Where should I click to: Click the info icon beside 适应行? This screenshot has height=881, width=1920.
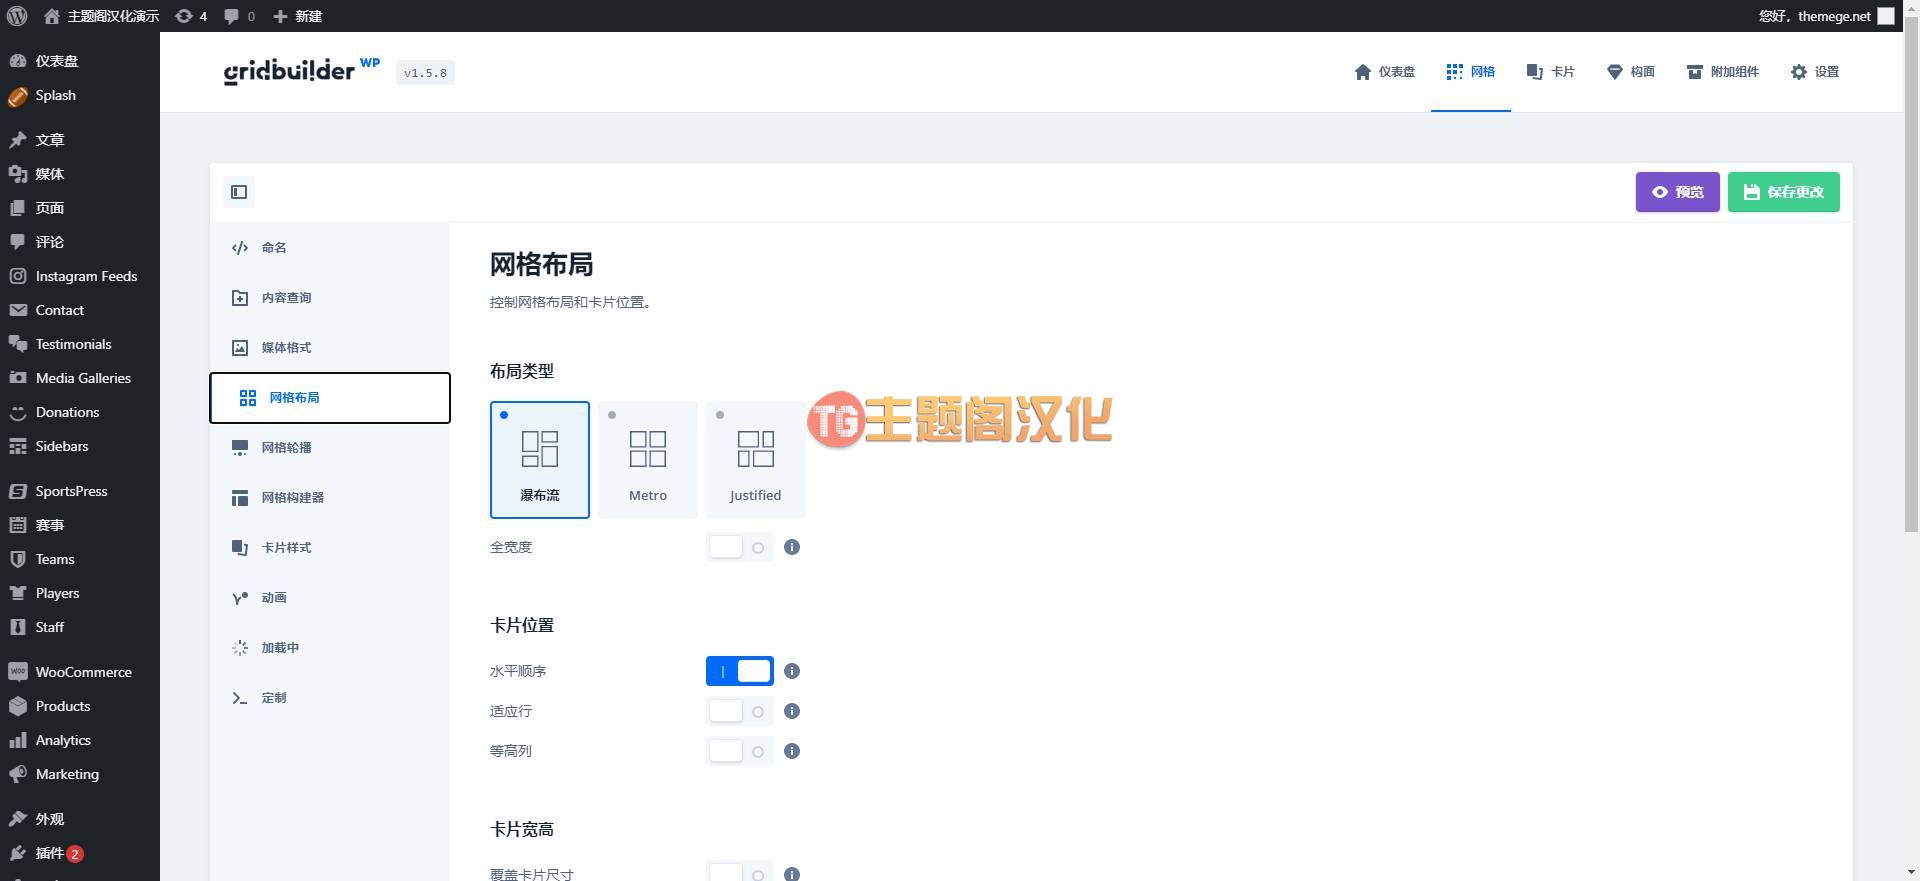point(792,711)
